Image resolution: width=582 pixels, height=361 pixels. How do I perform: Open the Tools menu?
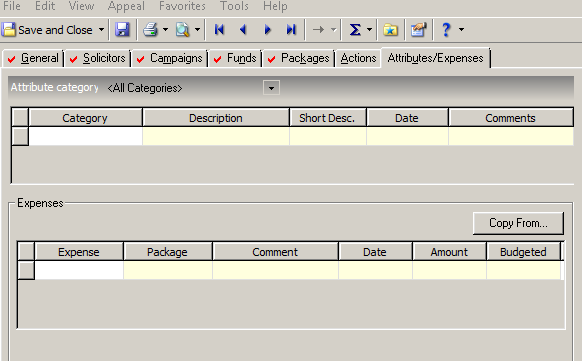click(234, 6)
